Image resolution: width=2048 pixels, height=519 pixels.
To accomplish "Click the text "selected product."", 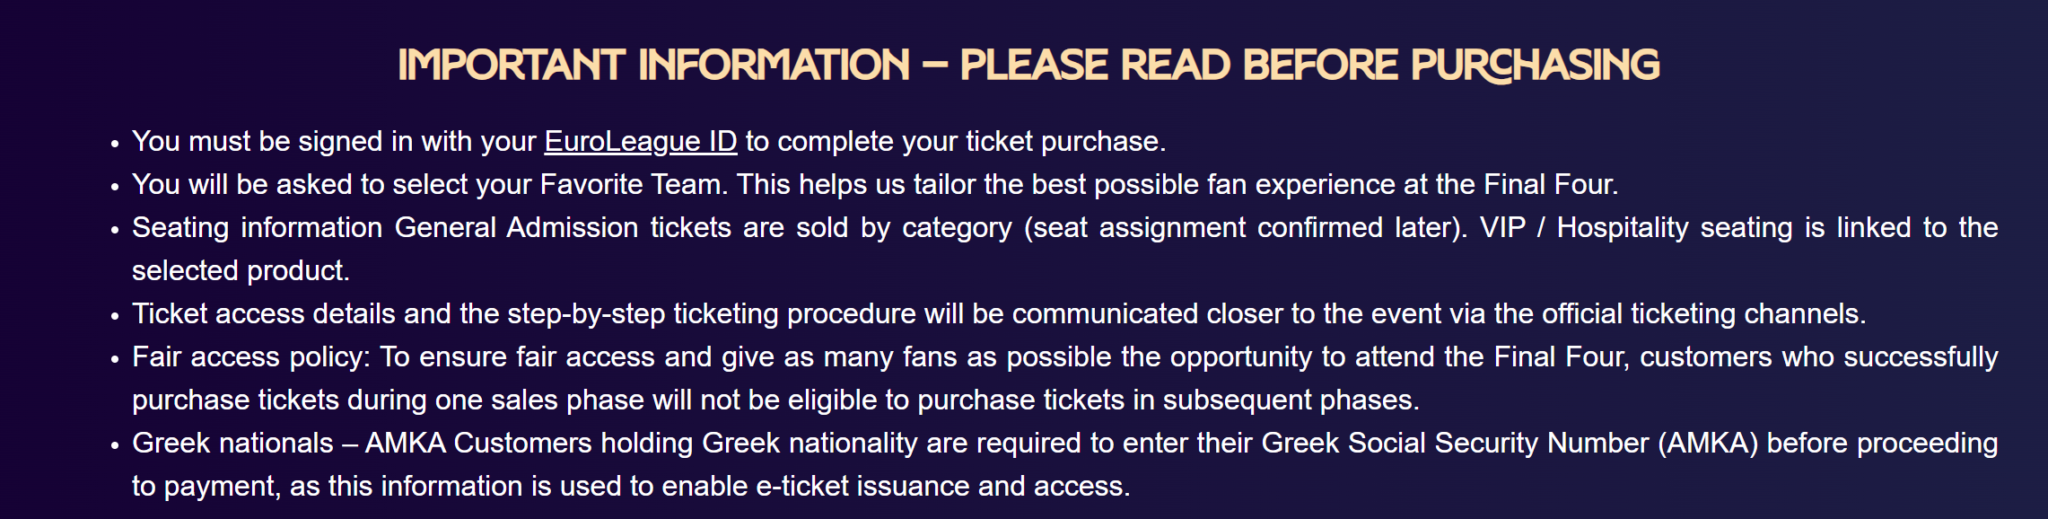I will 241,270.
